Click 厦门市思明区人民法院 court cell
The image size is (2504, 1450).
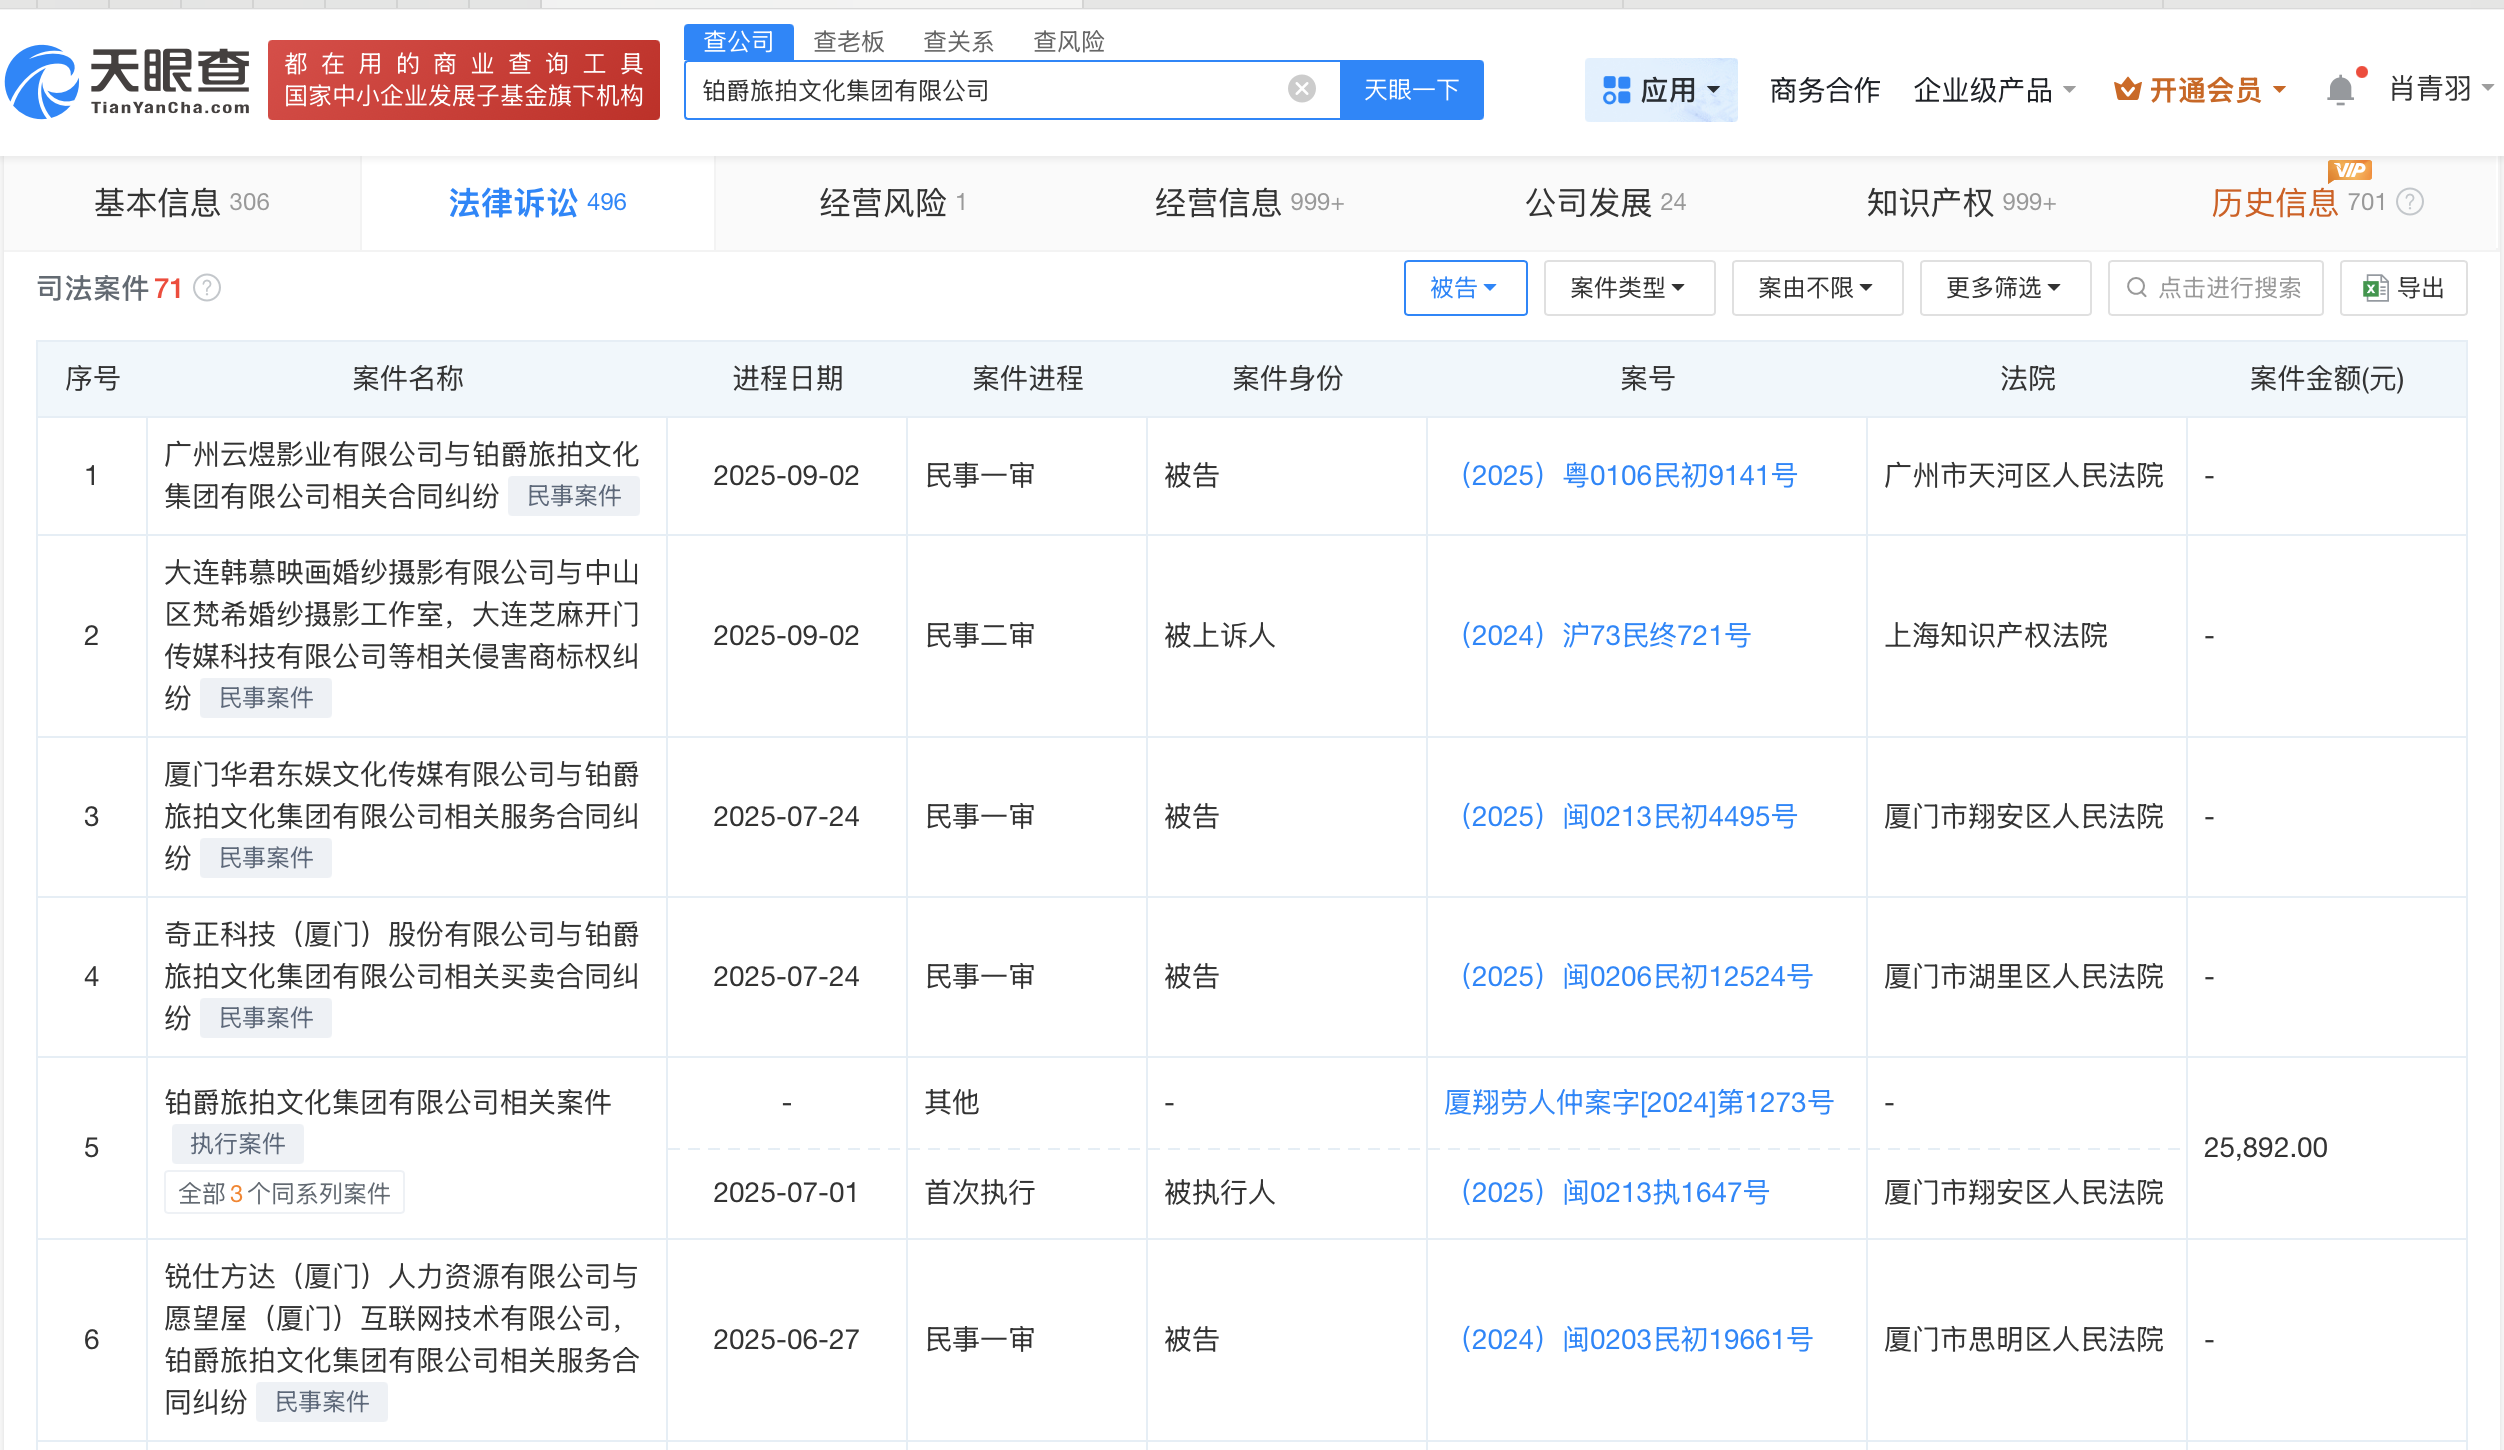(x=2023, y=1339)
